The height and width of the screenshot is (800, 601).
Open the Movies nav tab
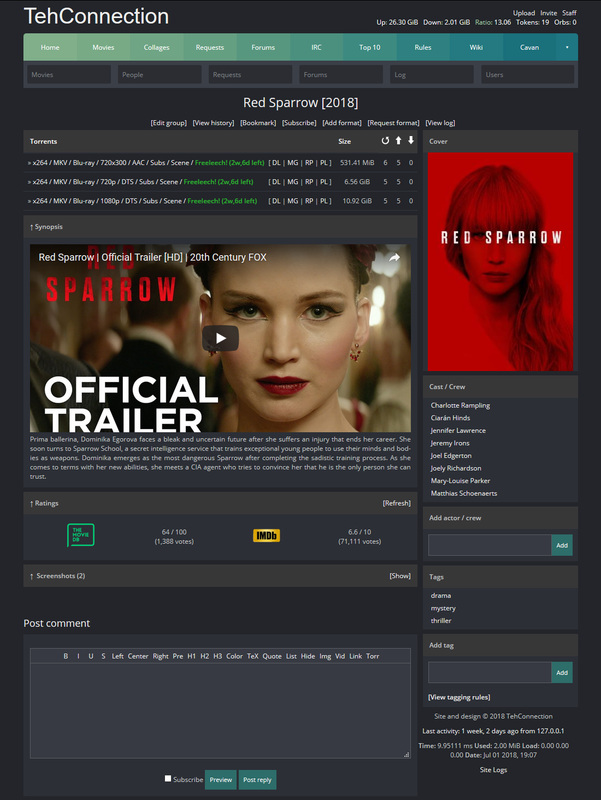(x=103, y=47)
